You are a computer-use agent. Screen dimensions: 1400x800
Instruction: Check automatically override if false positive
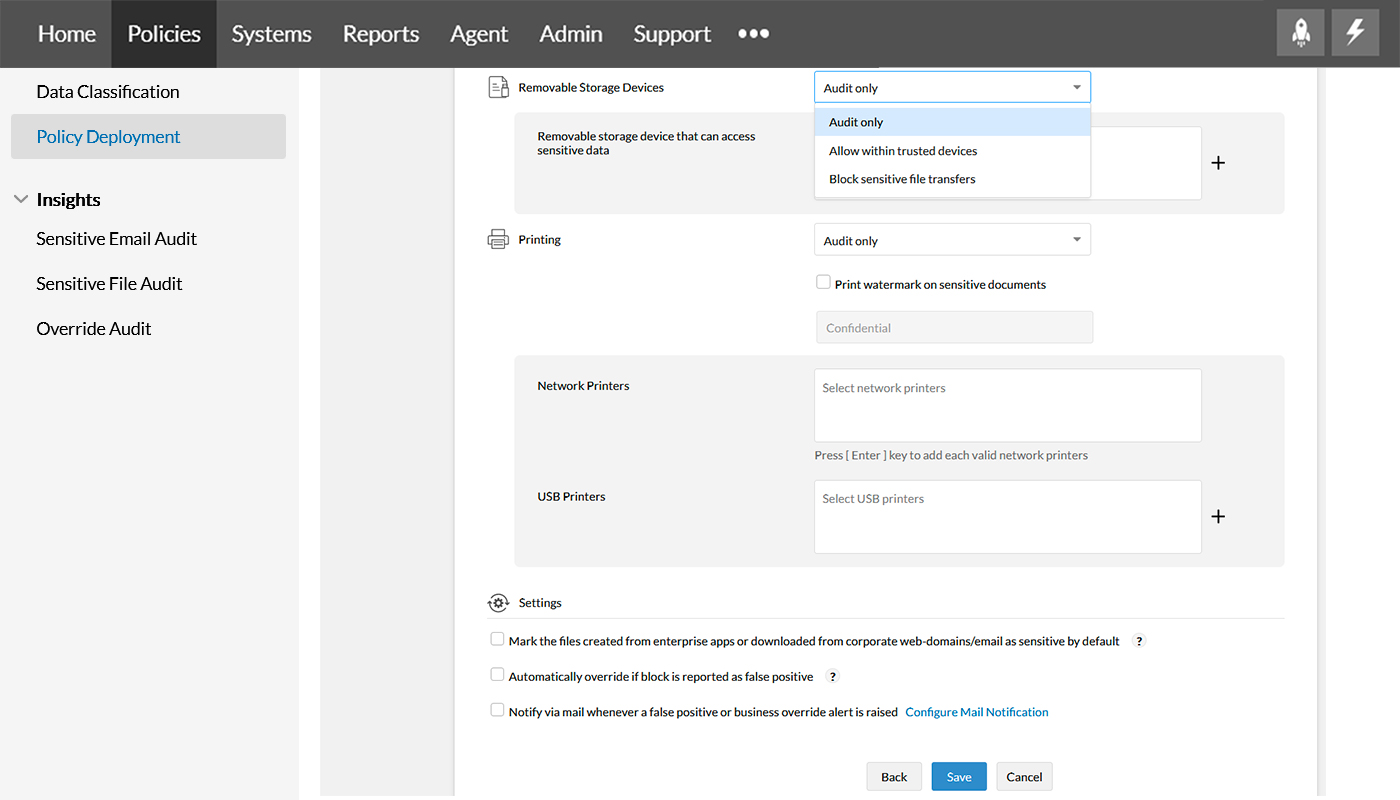click(497, 675)
